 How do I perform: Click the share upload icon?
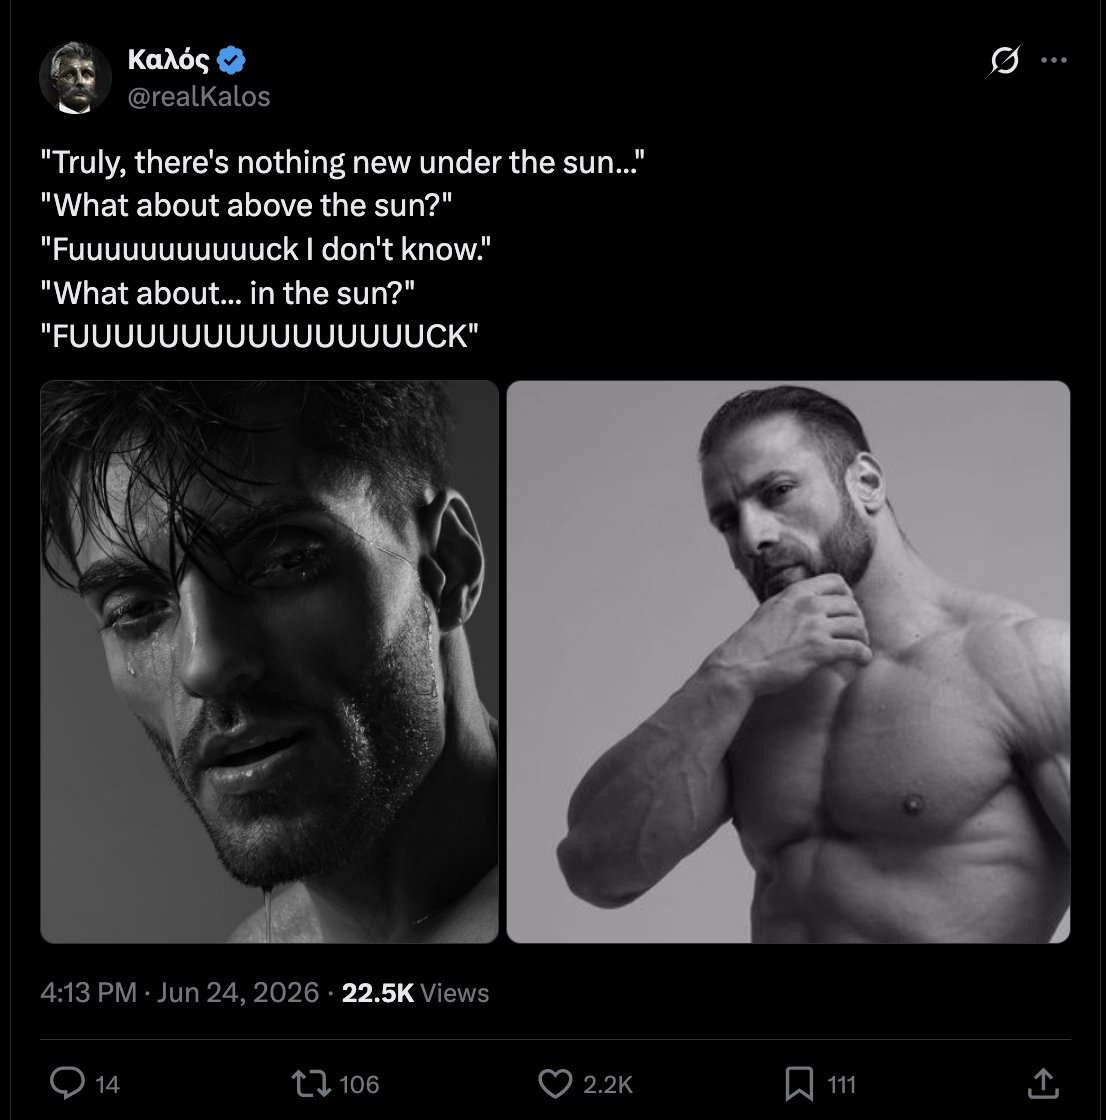coord(1043,1083)
